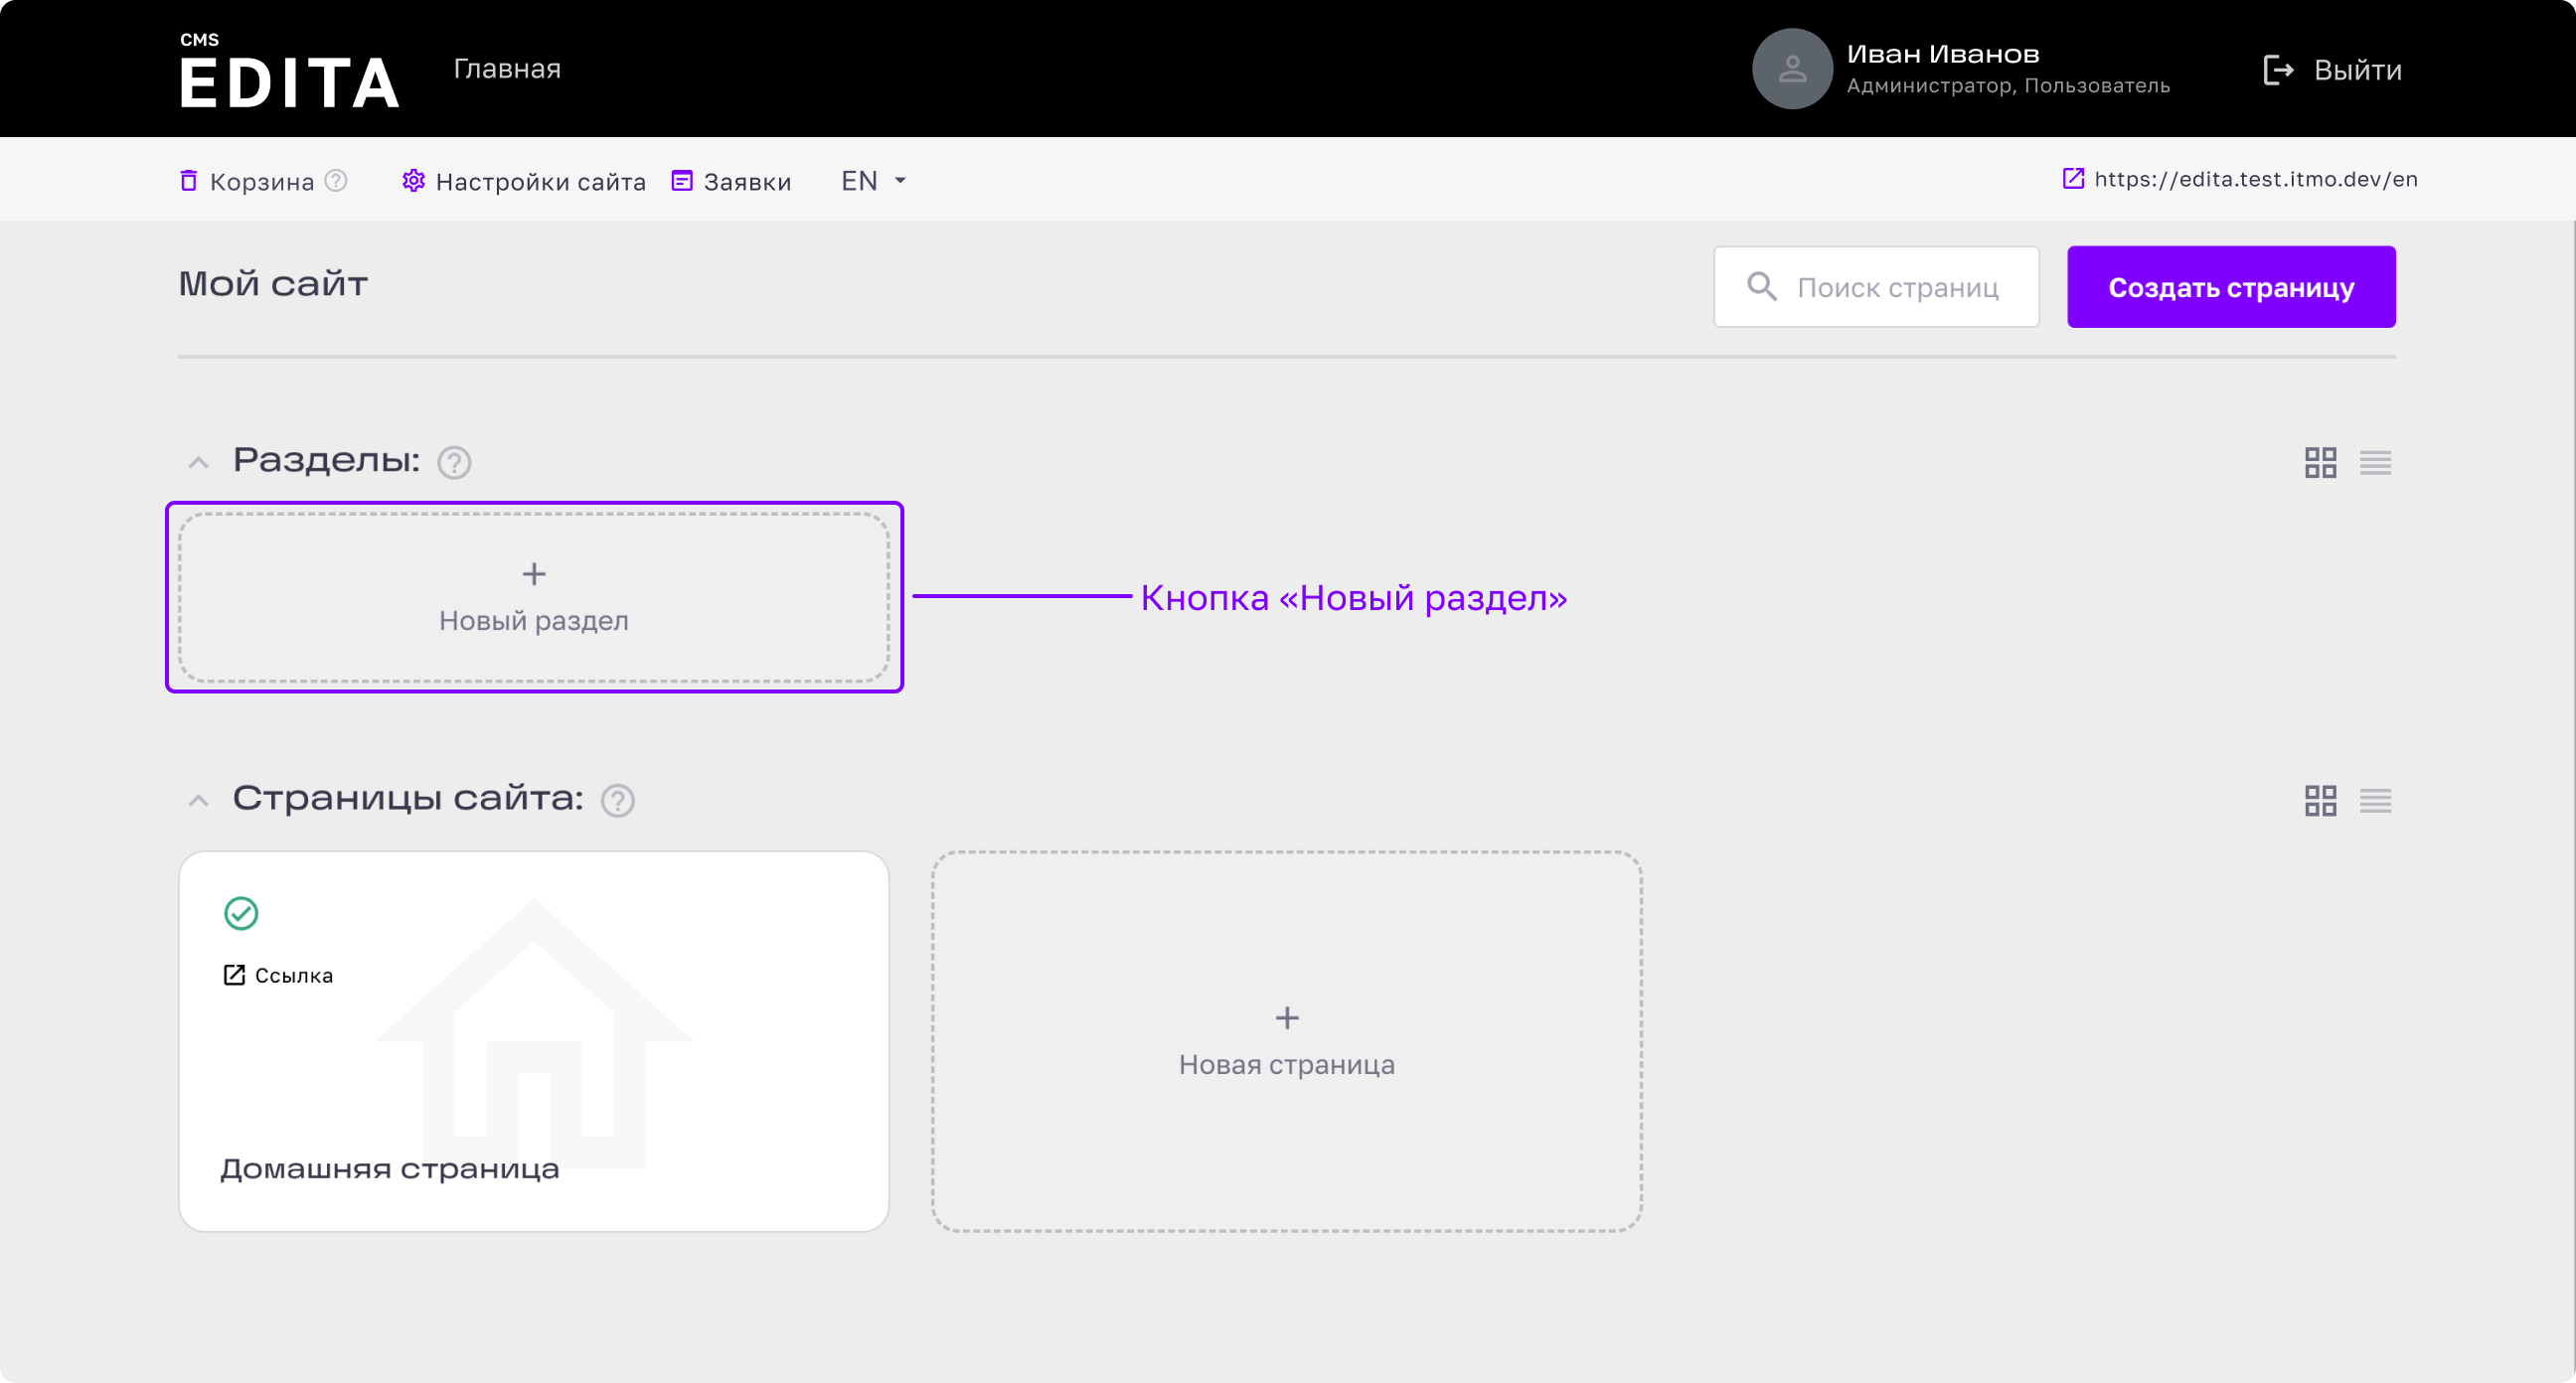Click the help icon beside Страницы сайта
This screenshot has height=1383, width=2576.
point(617,800)
